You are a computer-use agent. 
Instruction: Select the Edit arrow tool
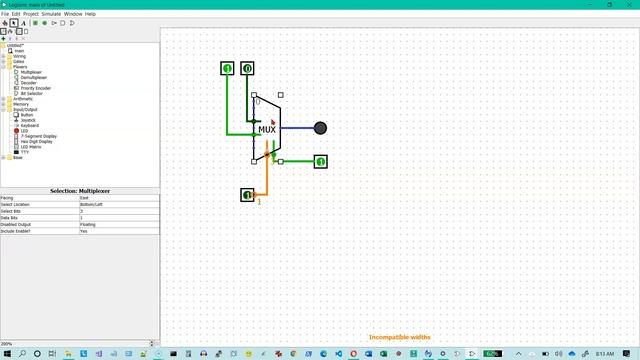point(14,23)
